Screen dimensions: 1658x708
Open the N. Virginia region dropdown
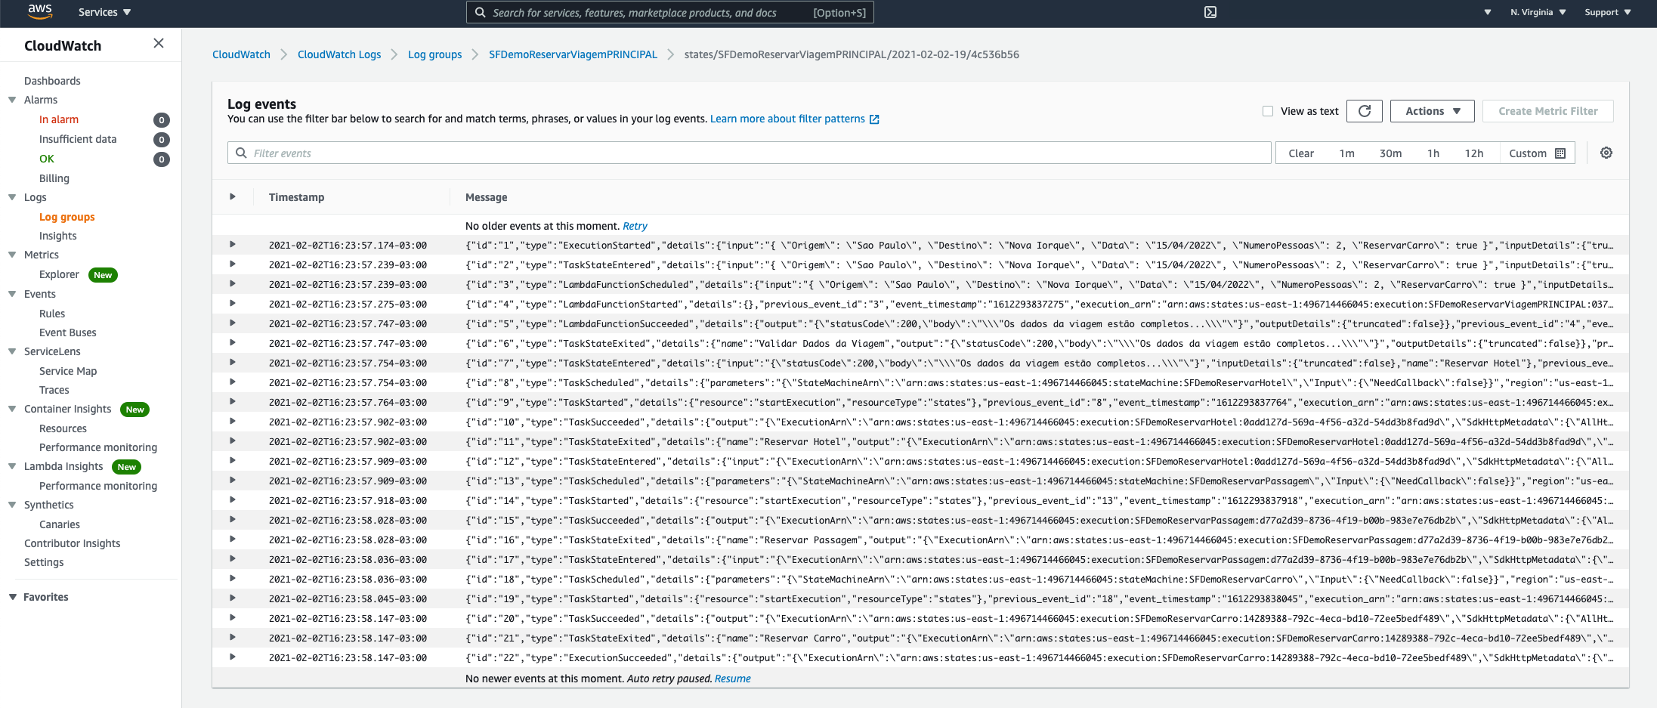point(1538,12)
